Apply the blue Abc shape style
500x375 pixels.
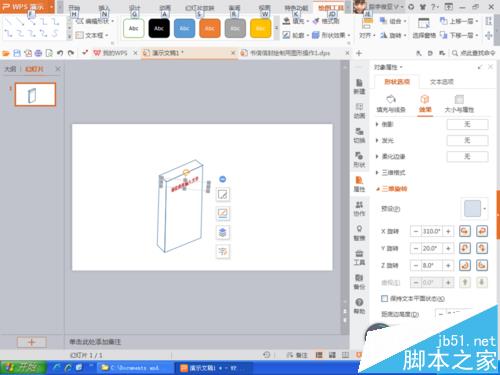coord(184,28)
